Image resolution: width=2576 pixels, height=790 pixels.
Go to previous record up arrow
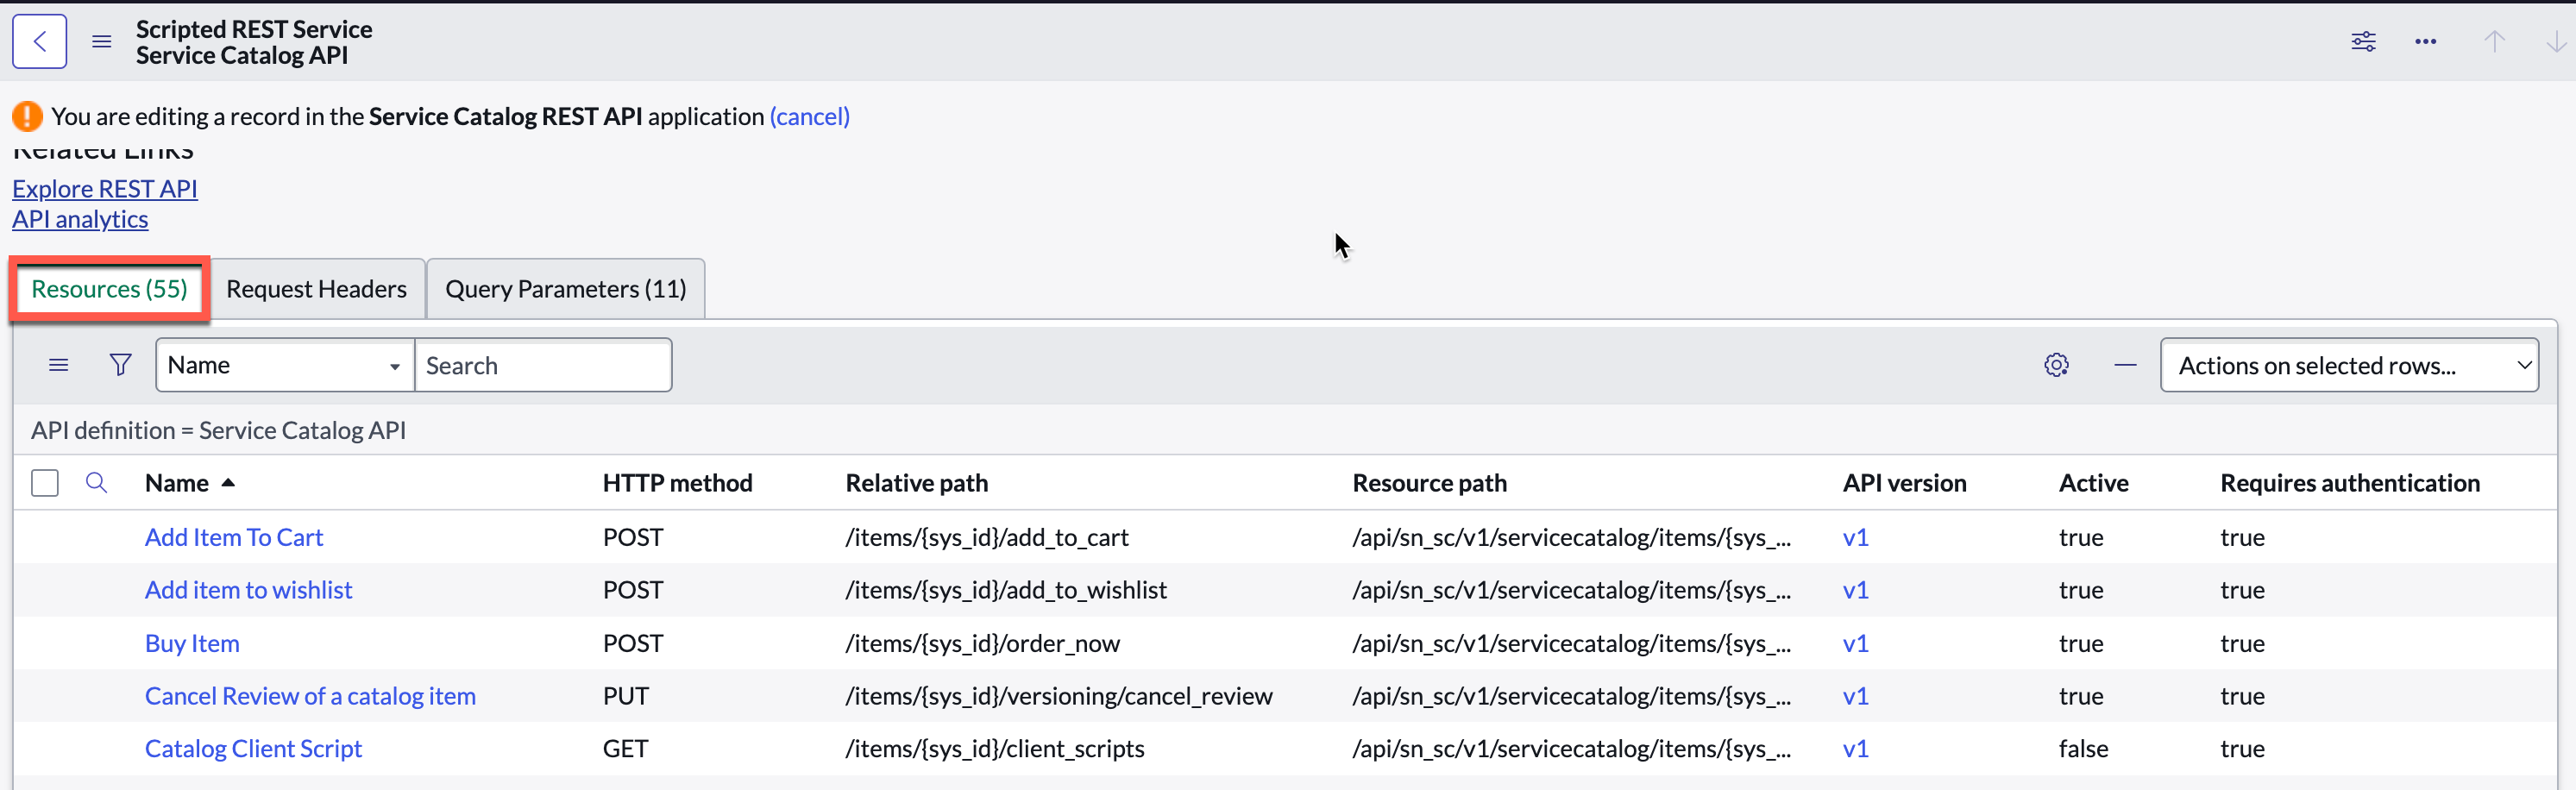[x=2494, y=41]
